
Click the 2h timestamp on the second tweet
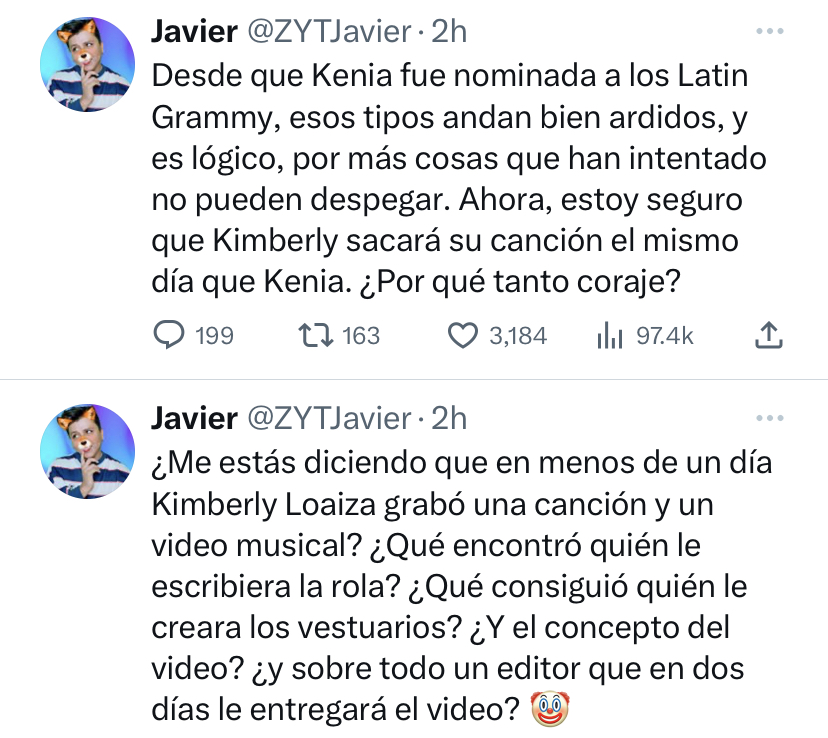point(449,417)
